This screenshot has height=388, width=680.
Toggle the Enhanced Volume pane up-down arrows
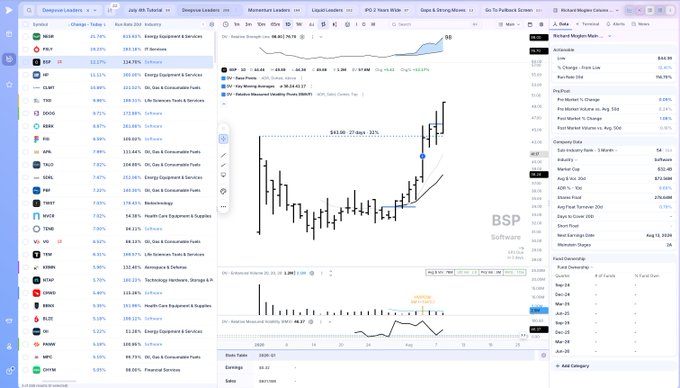[330, 273]
